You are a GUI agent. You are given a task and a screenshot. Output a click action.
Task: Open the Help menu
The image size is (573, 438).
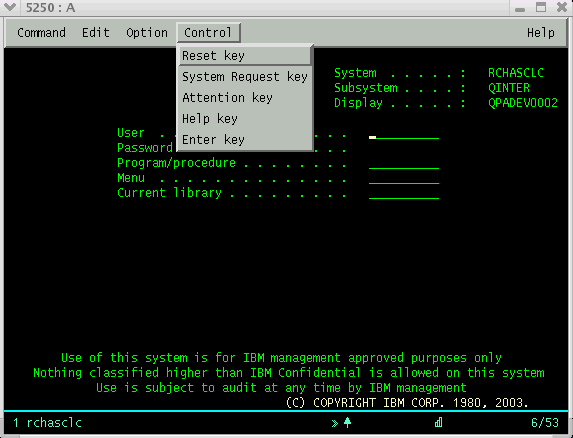[540, 33]
